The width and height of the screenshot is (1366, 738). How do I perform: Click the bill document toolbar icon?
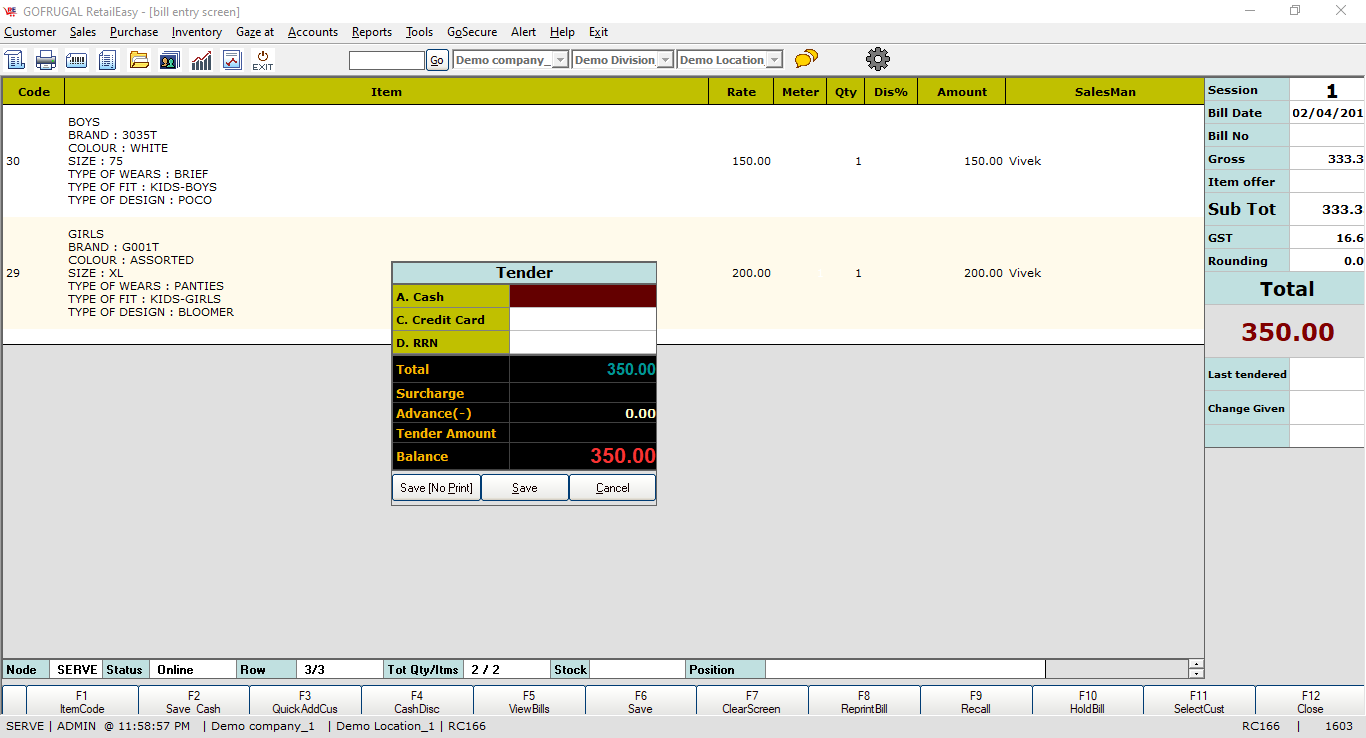tap(14, 60)
